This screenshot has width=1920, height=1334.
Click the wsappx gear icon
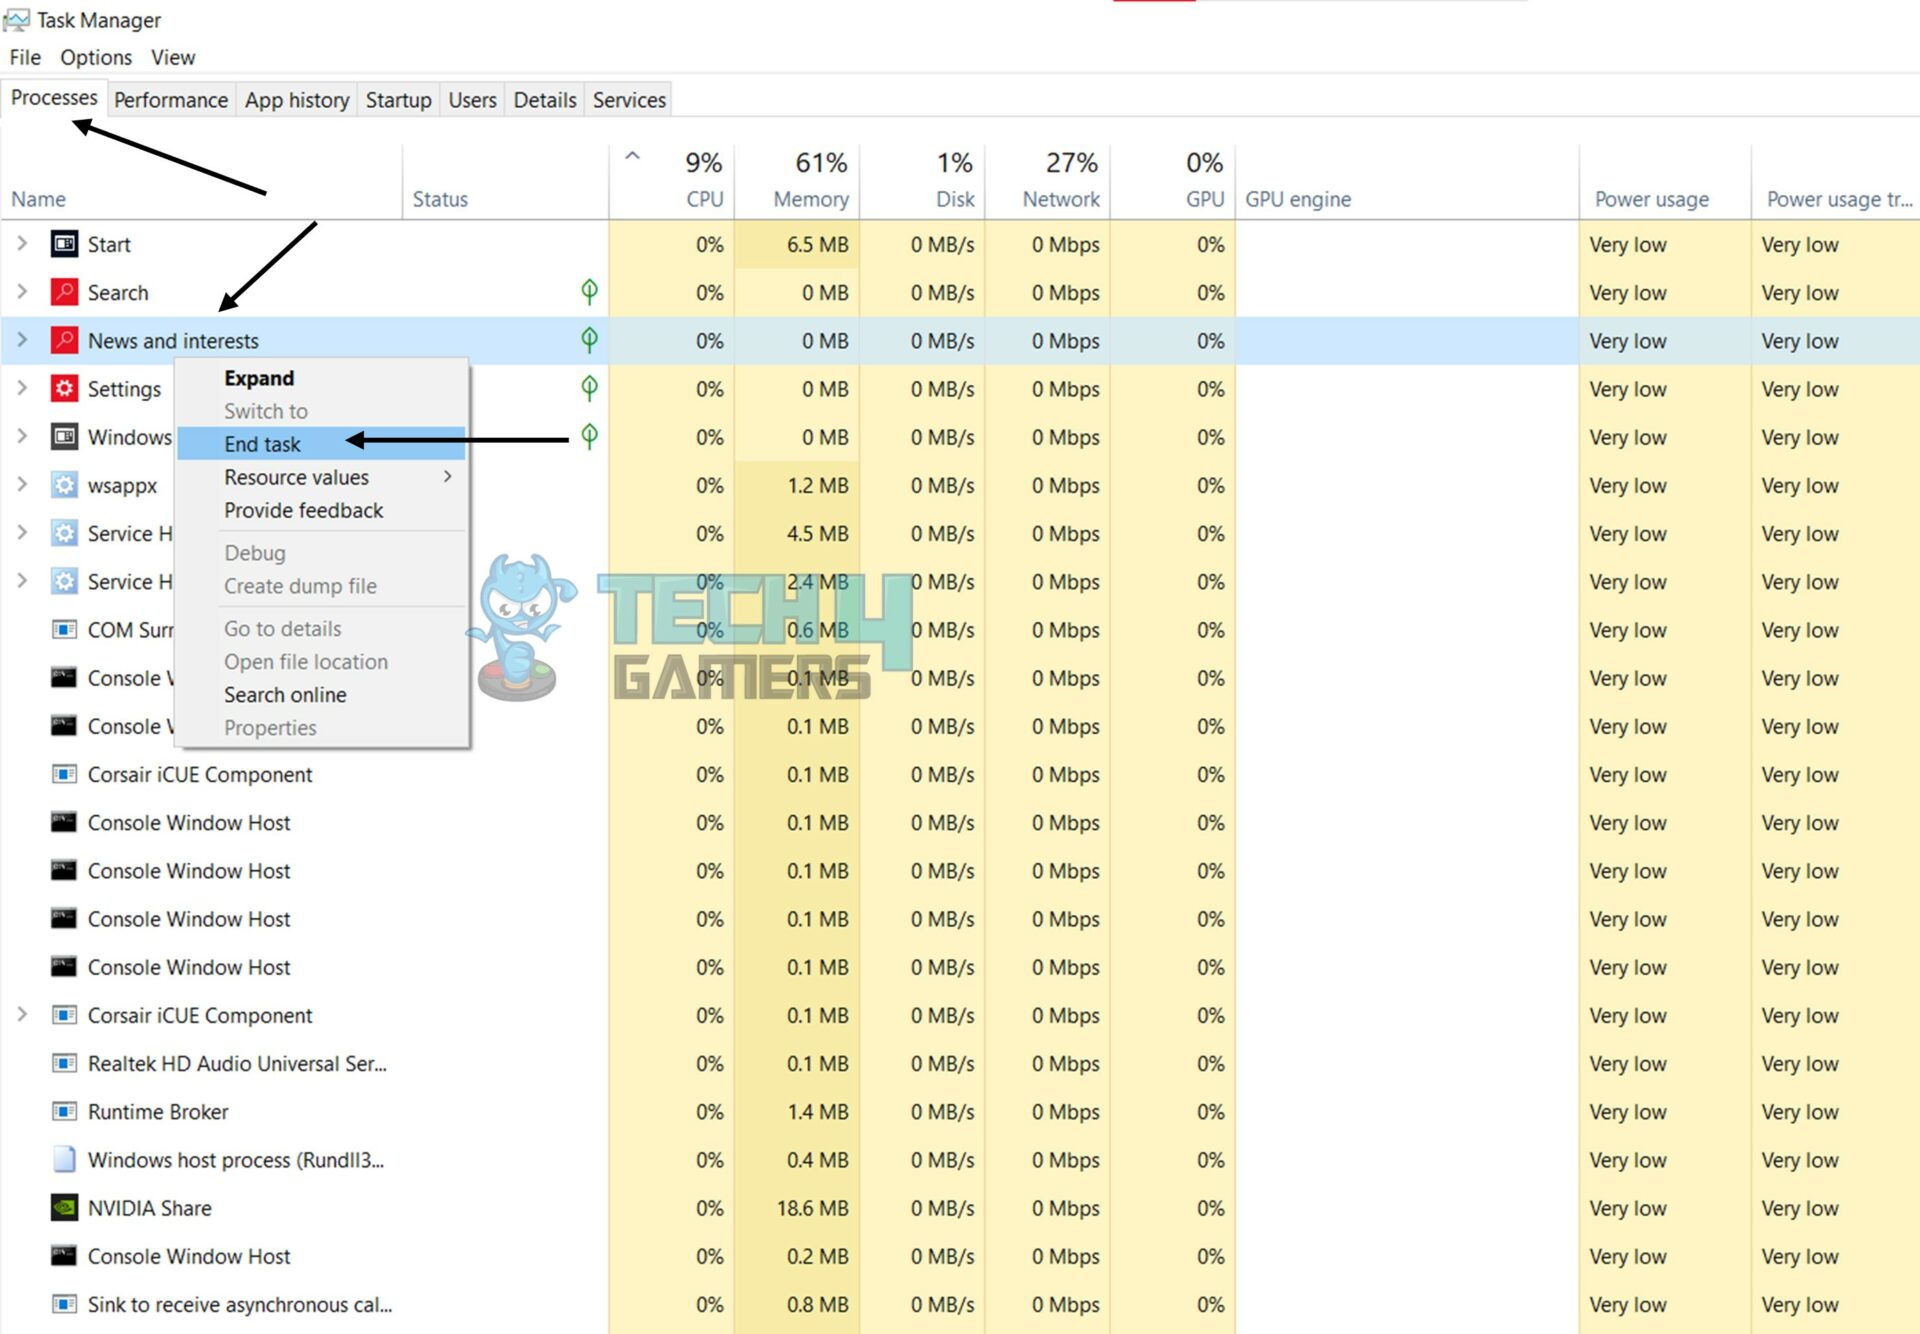click(x=63, y=485)
